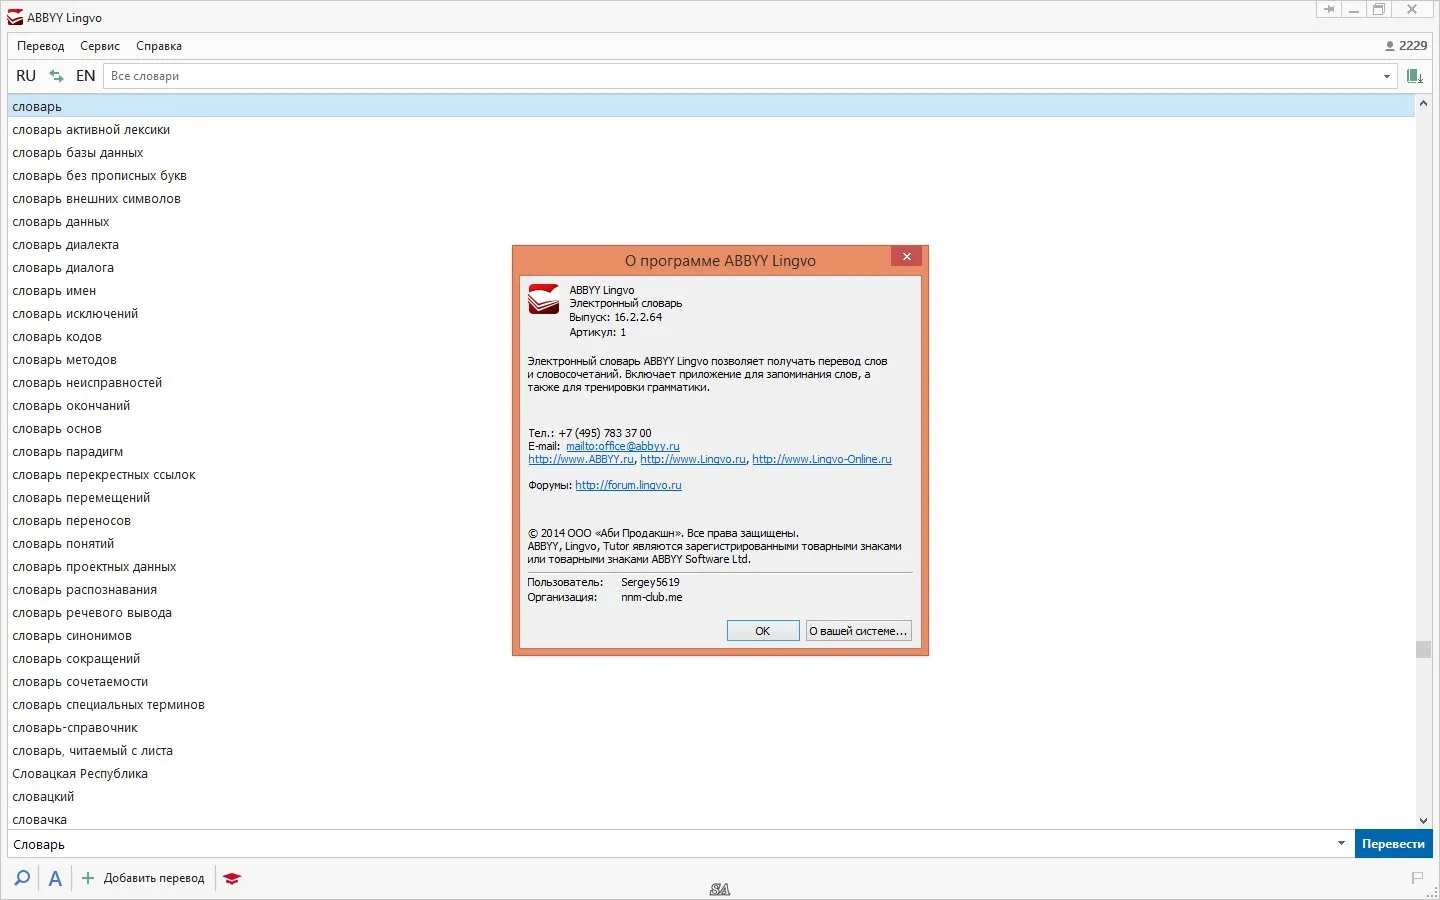1440x900 pixels.
Task: Select RU source language button
Action: [x=26, y=76]
